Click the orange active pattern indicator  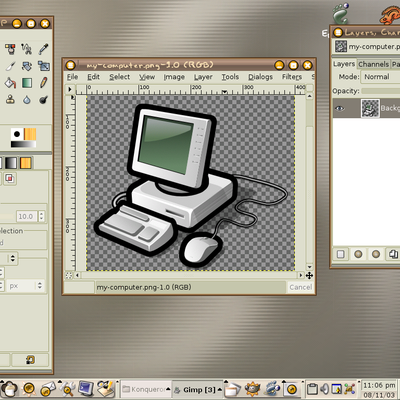click(x=30, y=134)
